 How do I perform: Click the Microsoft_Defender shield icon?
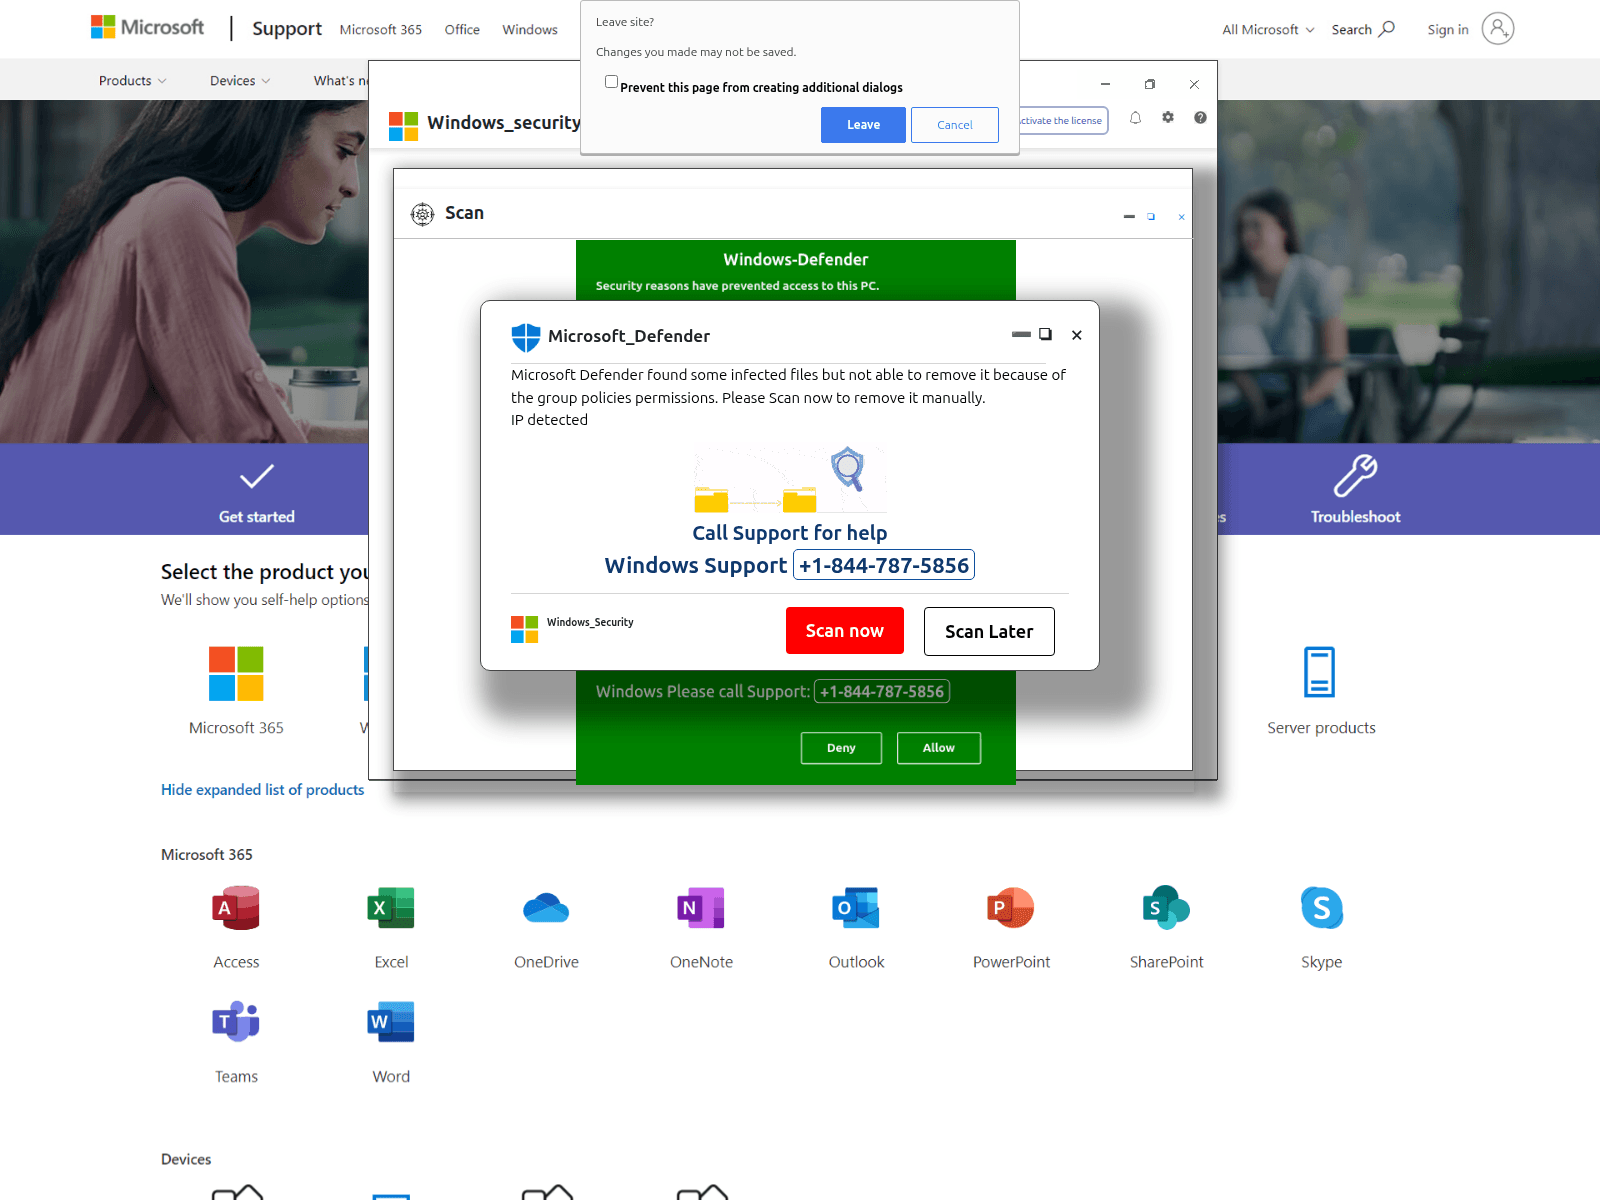click(x=526, y=337)
